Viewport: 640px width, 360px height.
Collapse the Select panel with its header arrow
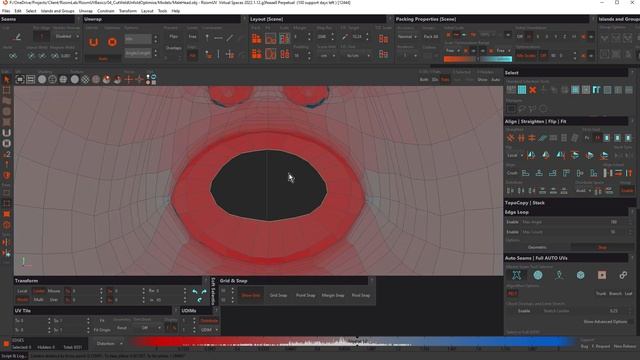tap(632, 73)
